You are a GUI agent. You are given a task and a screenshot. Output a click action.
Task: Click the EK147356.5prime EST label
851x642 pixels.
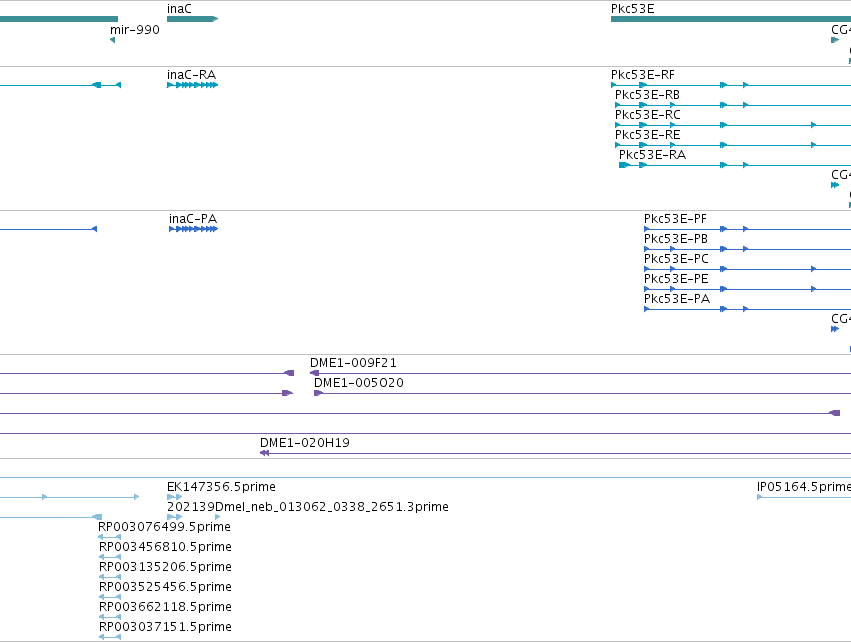click(221, 487)
